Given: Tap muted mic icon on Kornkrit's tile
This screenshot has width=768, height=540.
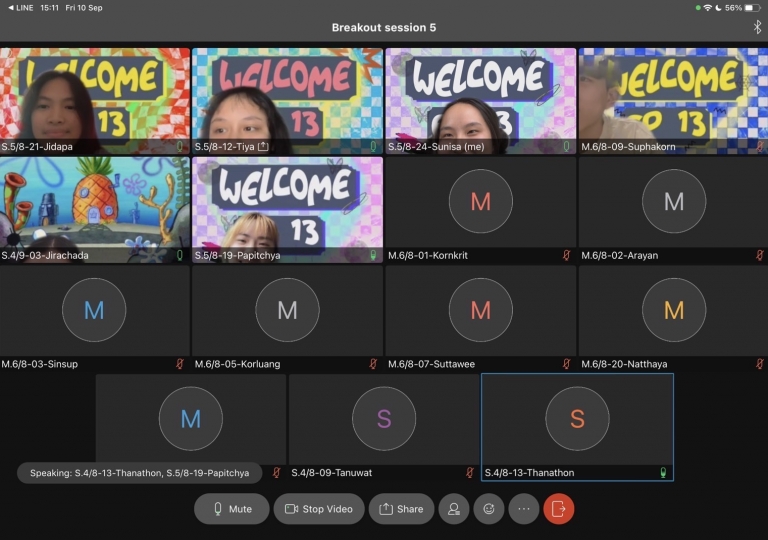Looking at the screenshot, I should [567, 255].
